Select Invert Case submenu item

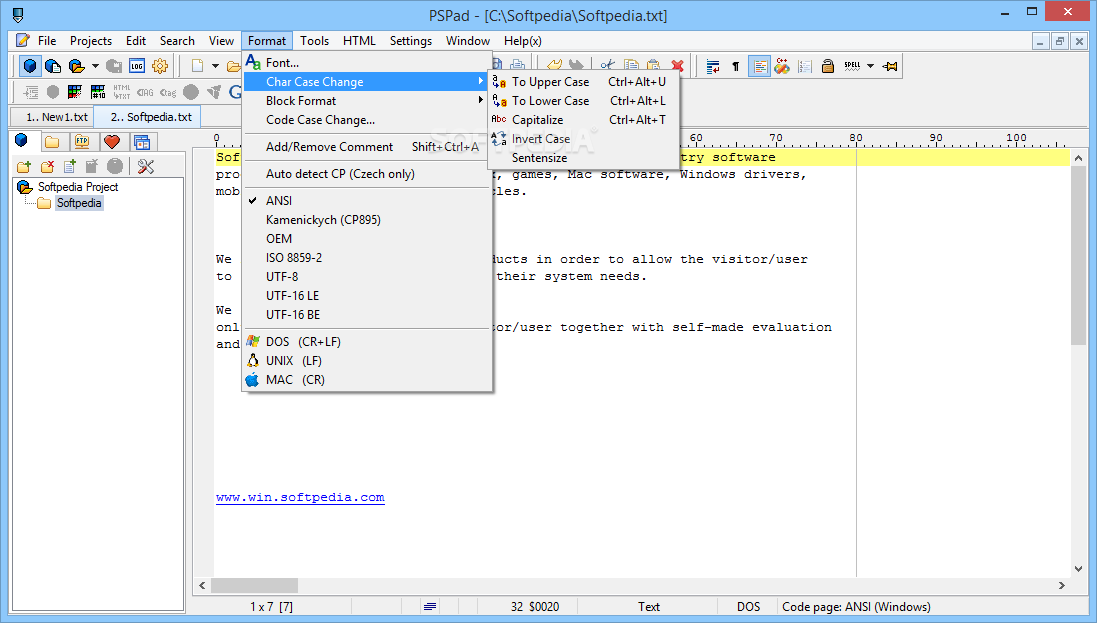[x=583, y=139]
